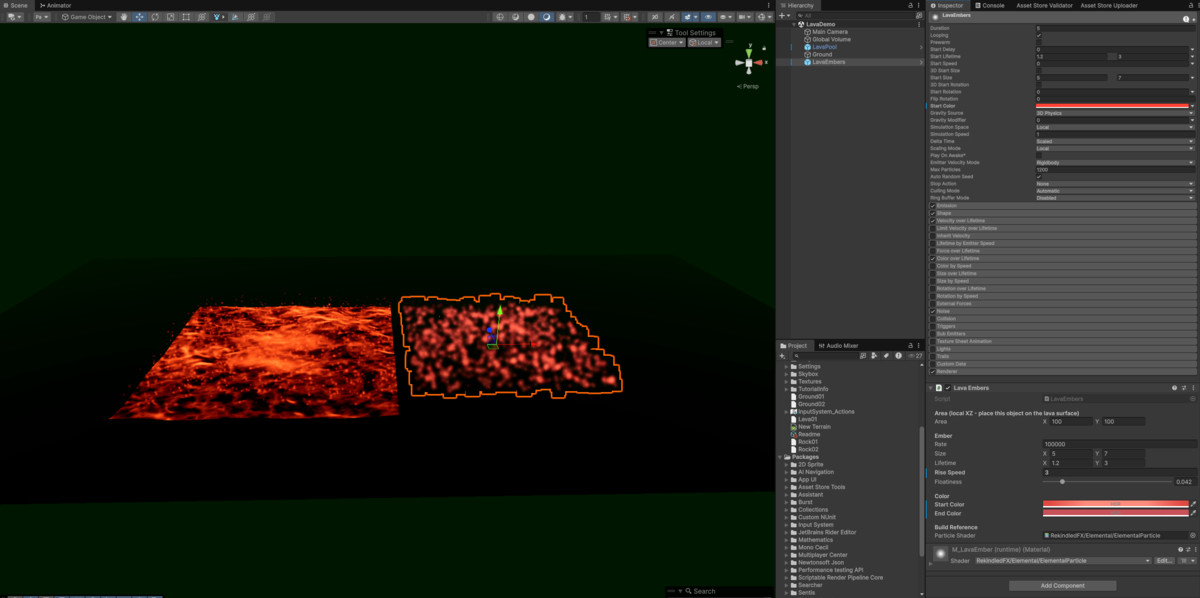Image resolution: width=1200 pixels, height=598 pixels.
Task: Expand the Settings folder in Project
Action: pyautogui.click(x=786, y=366)
